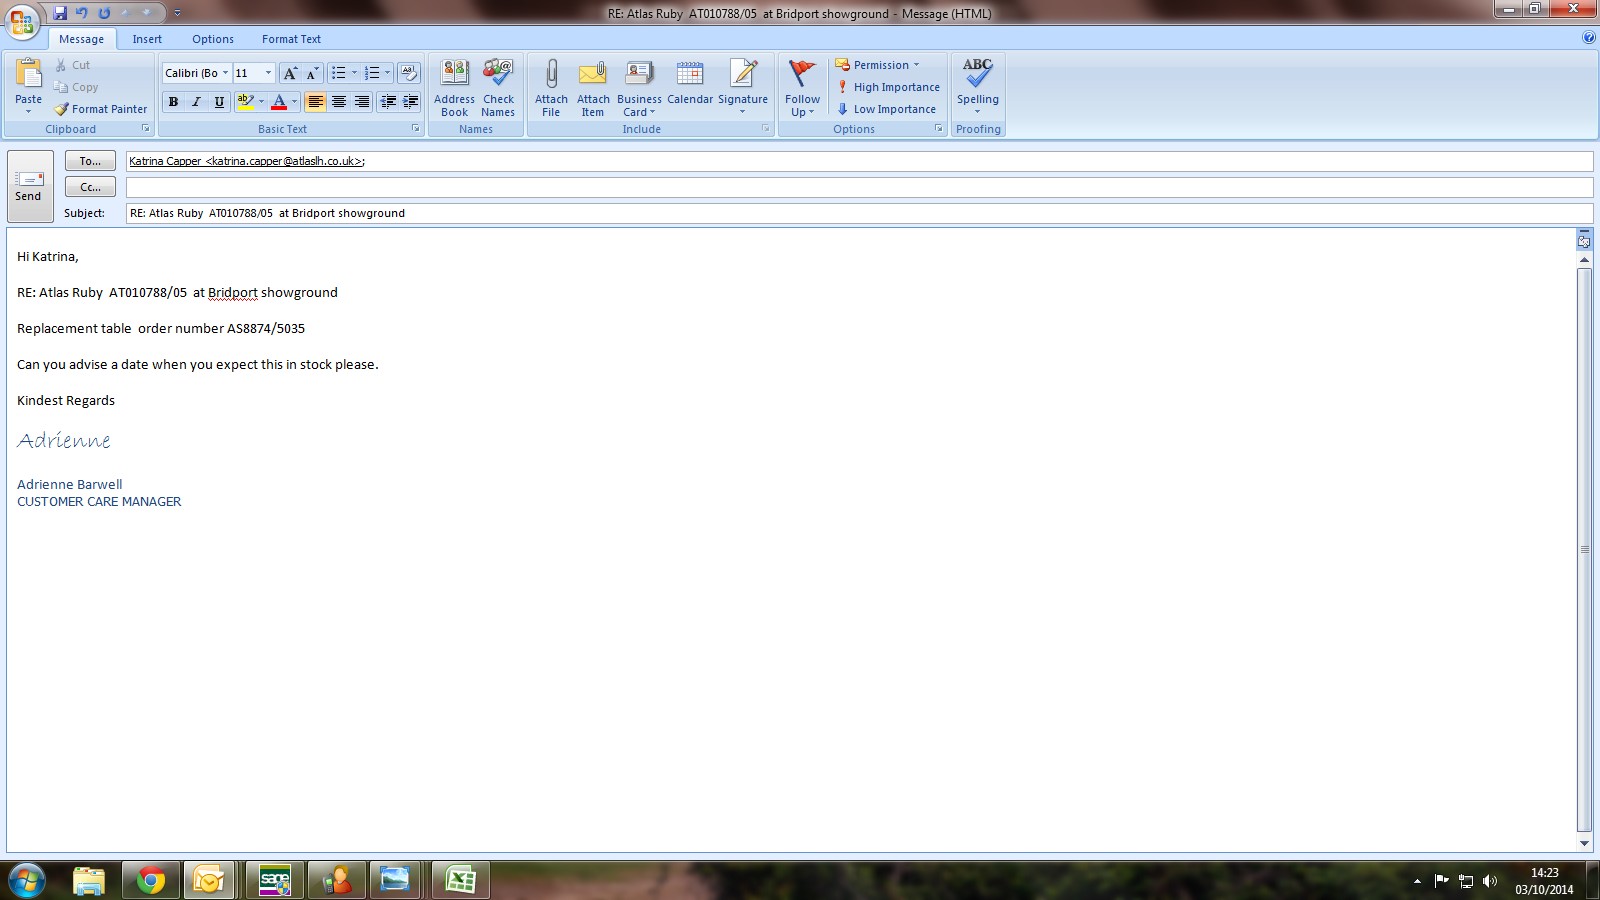Align text to the left

pos(315,101)
